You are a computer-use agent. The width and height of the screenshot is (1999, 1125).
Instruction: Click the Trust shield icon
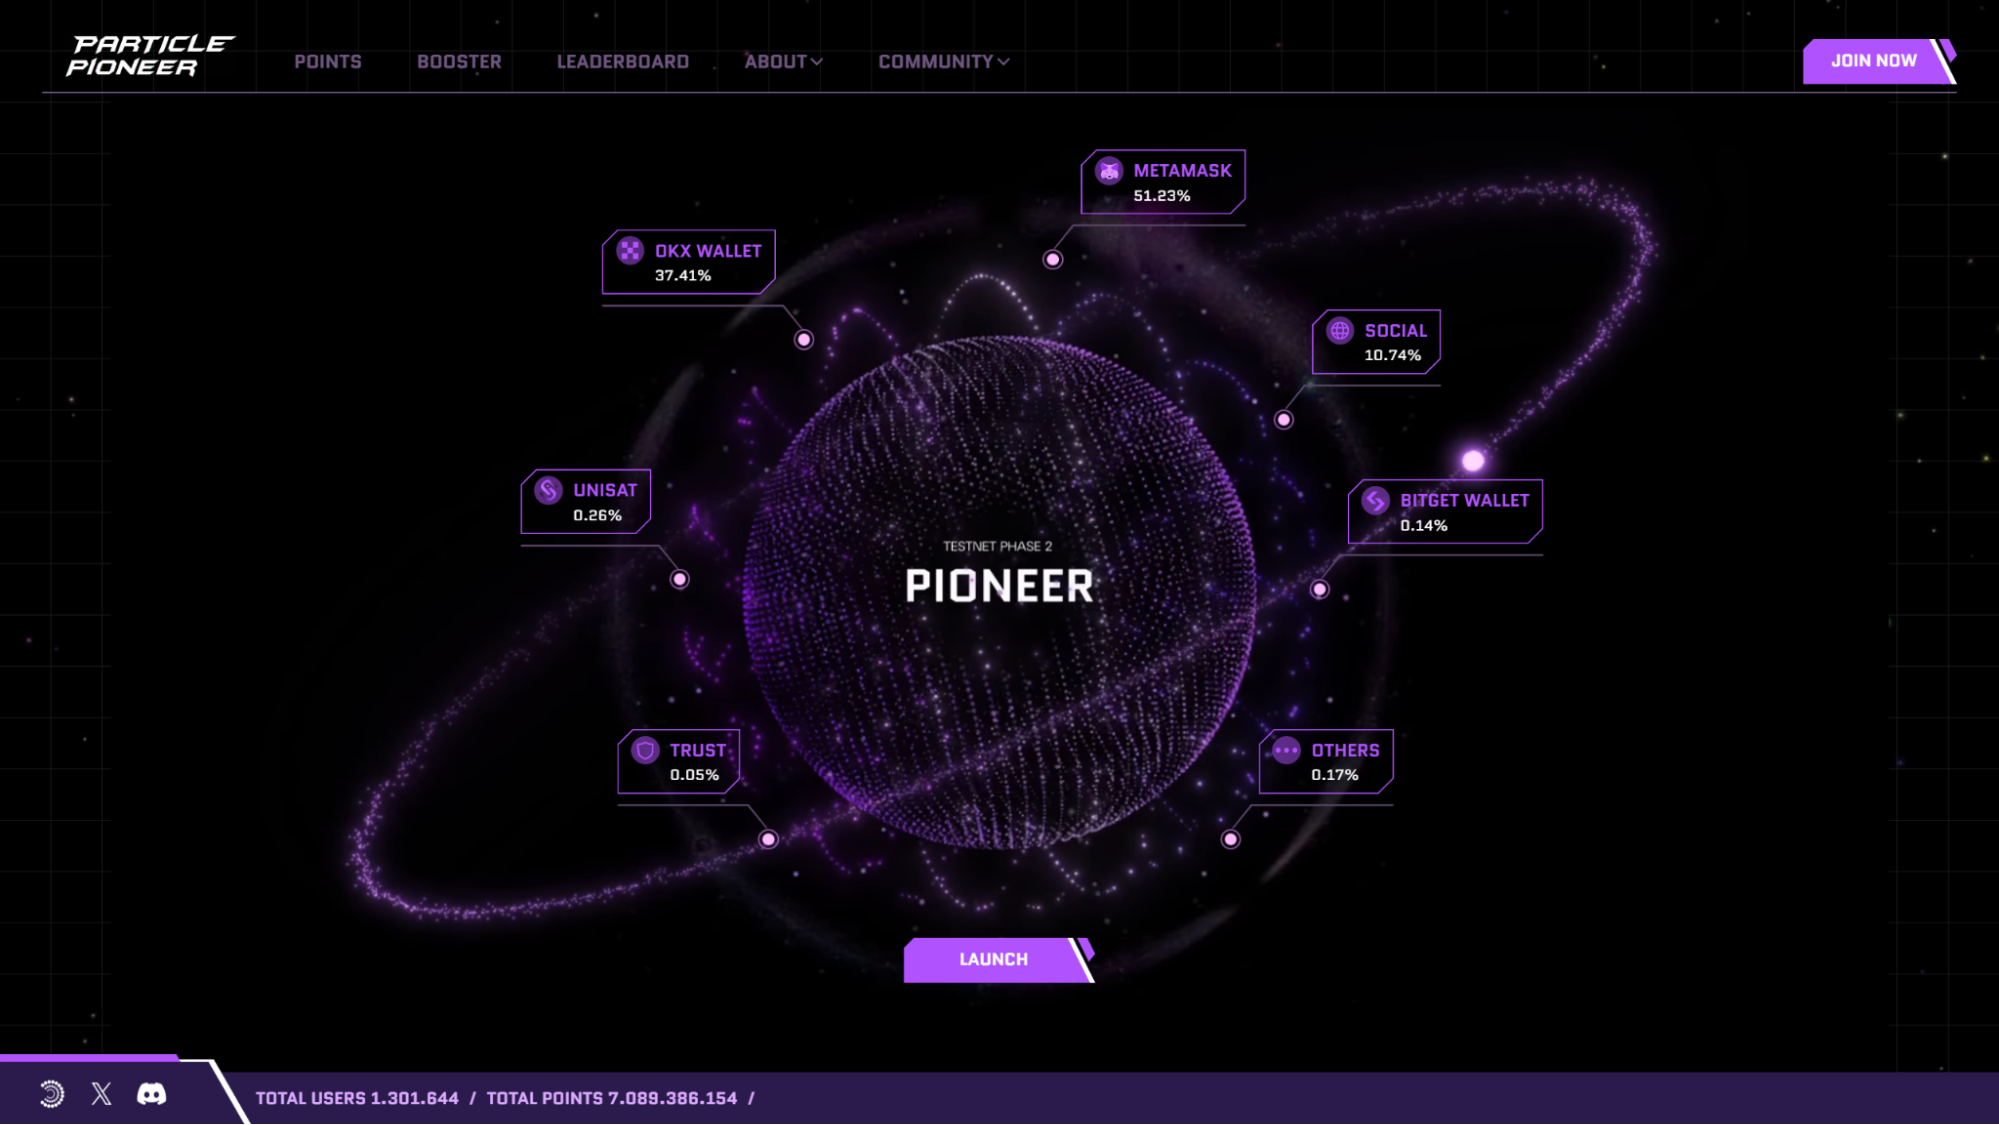click(x=645, y=750)
